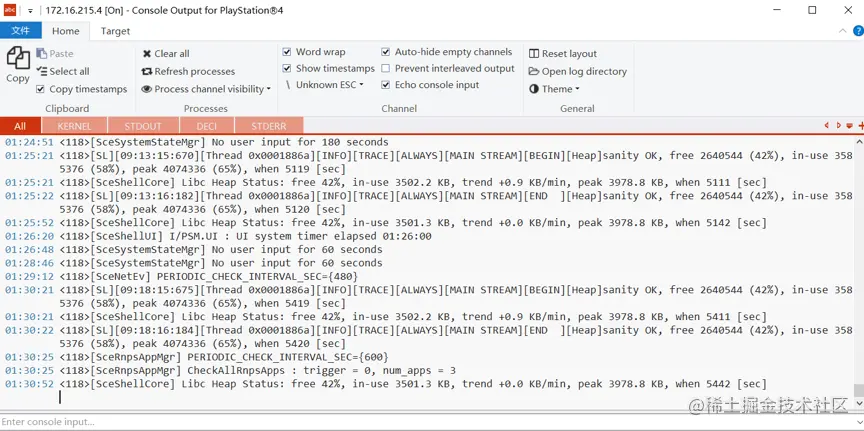
Task: Switch to the DECI channel tab
Action: click(x=207, y=126)
